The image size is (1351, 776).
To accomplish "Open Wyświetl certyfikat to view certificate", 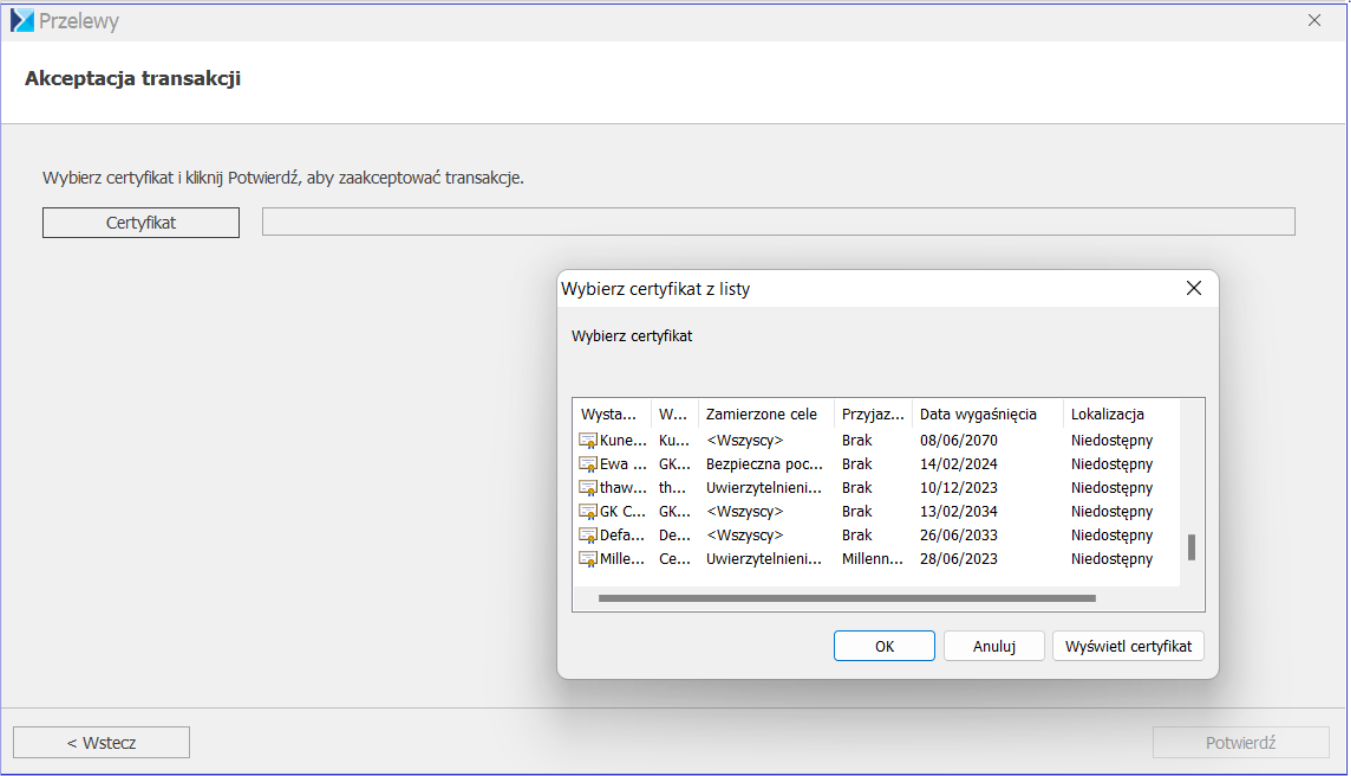I will [x=1128, y=646].
